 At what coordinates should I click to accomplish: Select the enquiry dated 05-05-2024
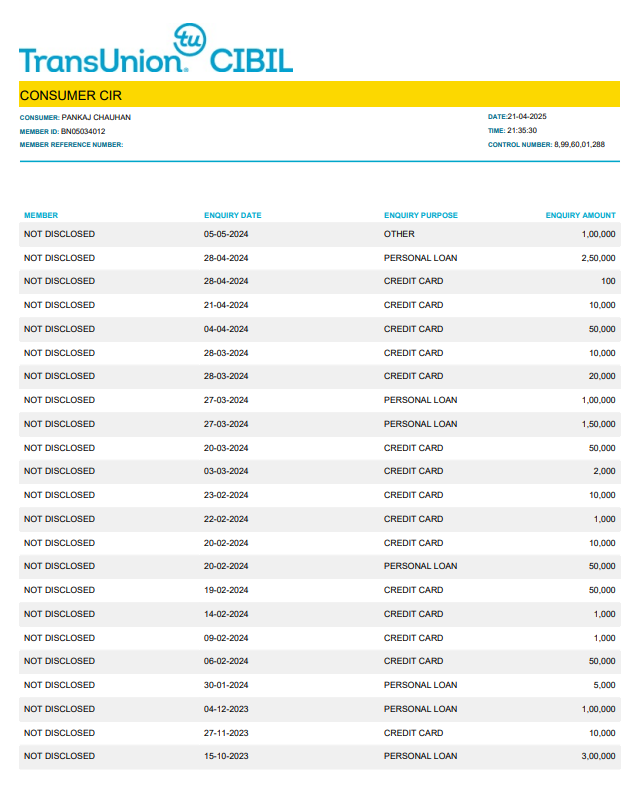pyautogui.click(x=226, y=234)
